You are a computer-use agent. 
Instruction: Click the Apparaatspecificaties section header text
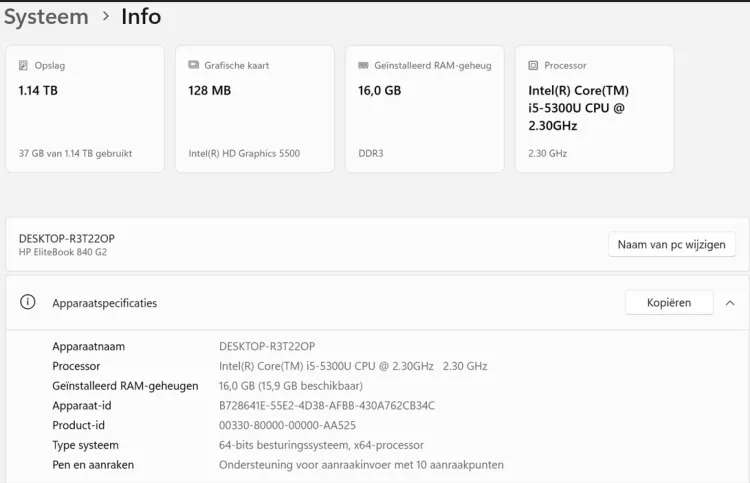coord(105,303)
